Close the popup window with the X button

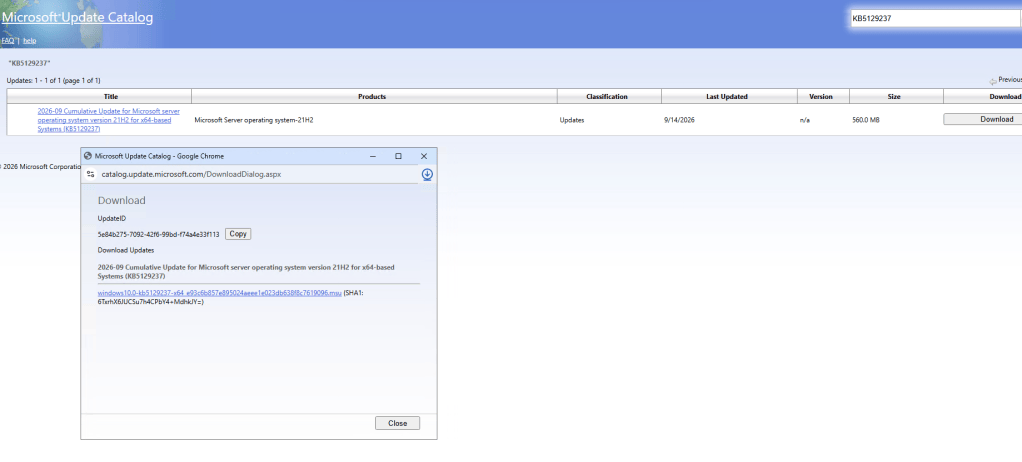pos(424,156)
